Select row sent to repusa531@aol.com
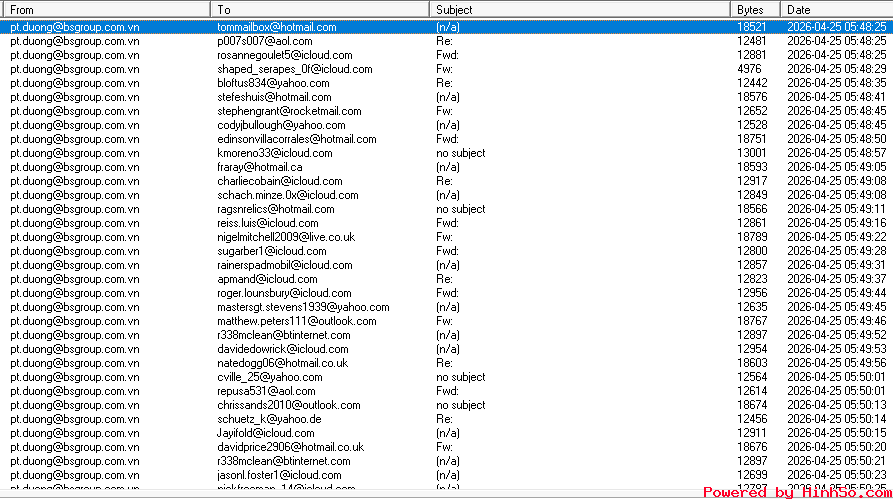 (x=446, y=391)
